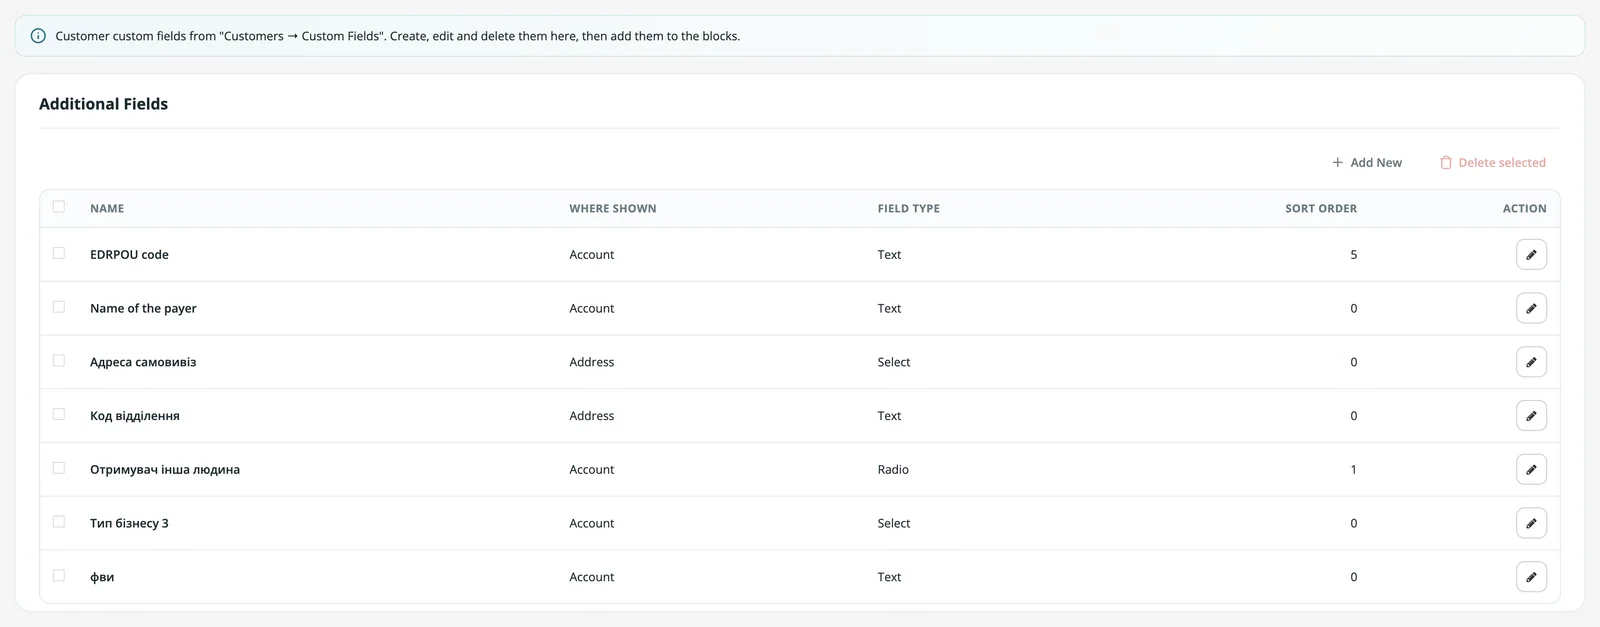Click the Delete selected button

[1492, 163]
